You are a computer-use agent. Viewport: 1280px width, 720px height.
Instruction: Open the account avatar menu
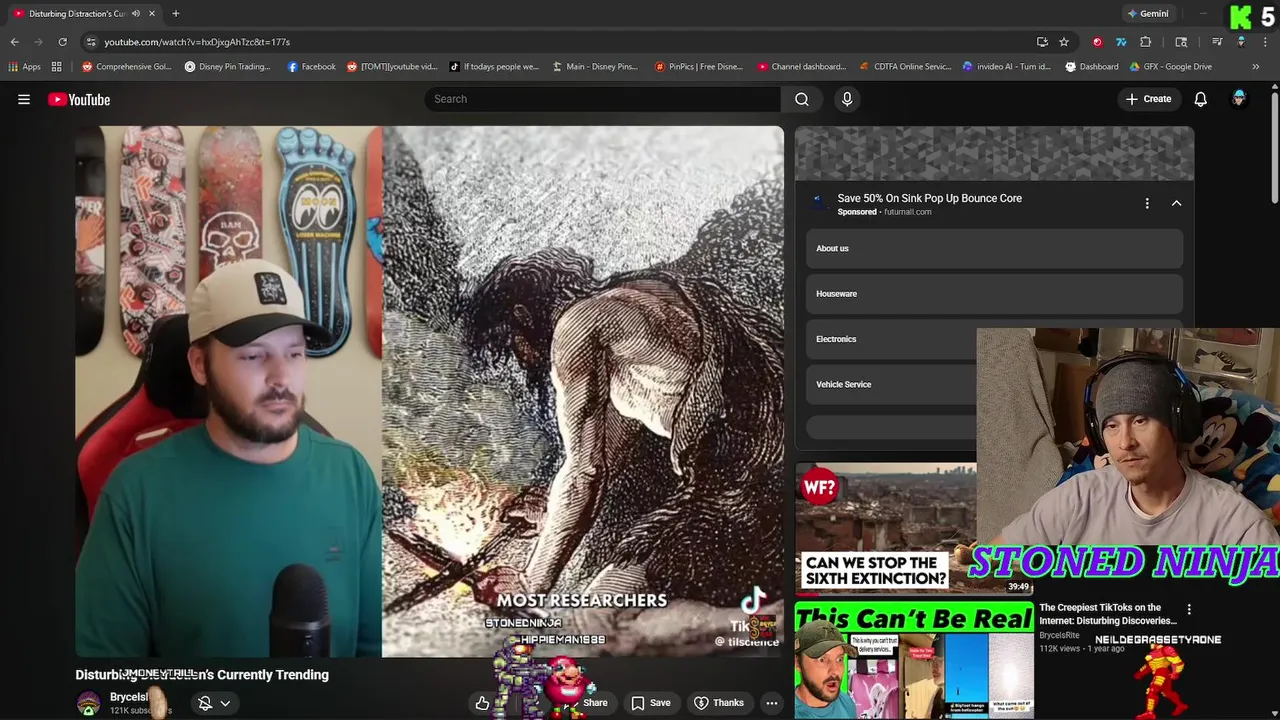coord(1239,99)
